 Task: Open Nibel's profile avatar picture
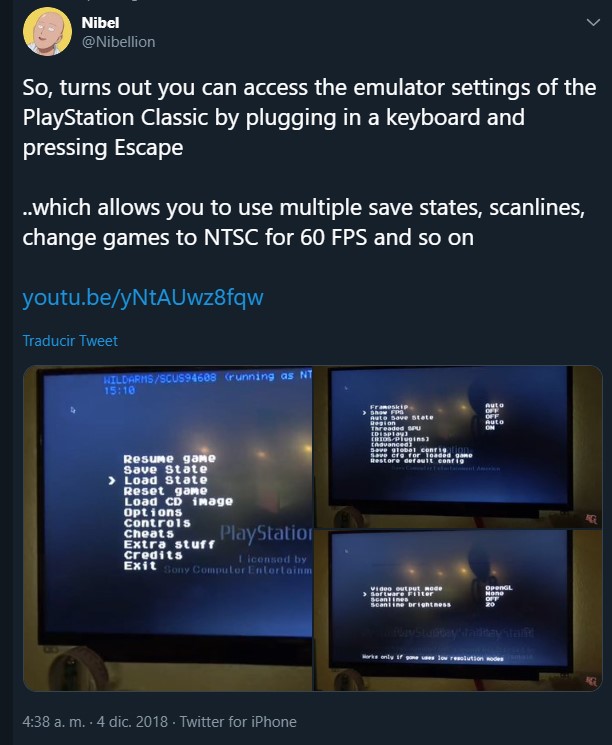pos(47,32)
